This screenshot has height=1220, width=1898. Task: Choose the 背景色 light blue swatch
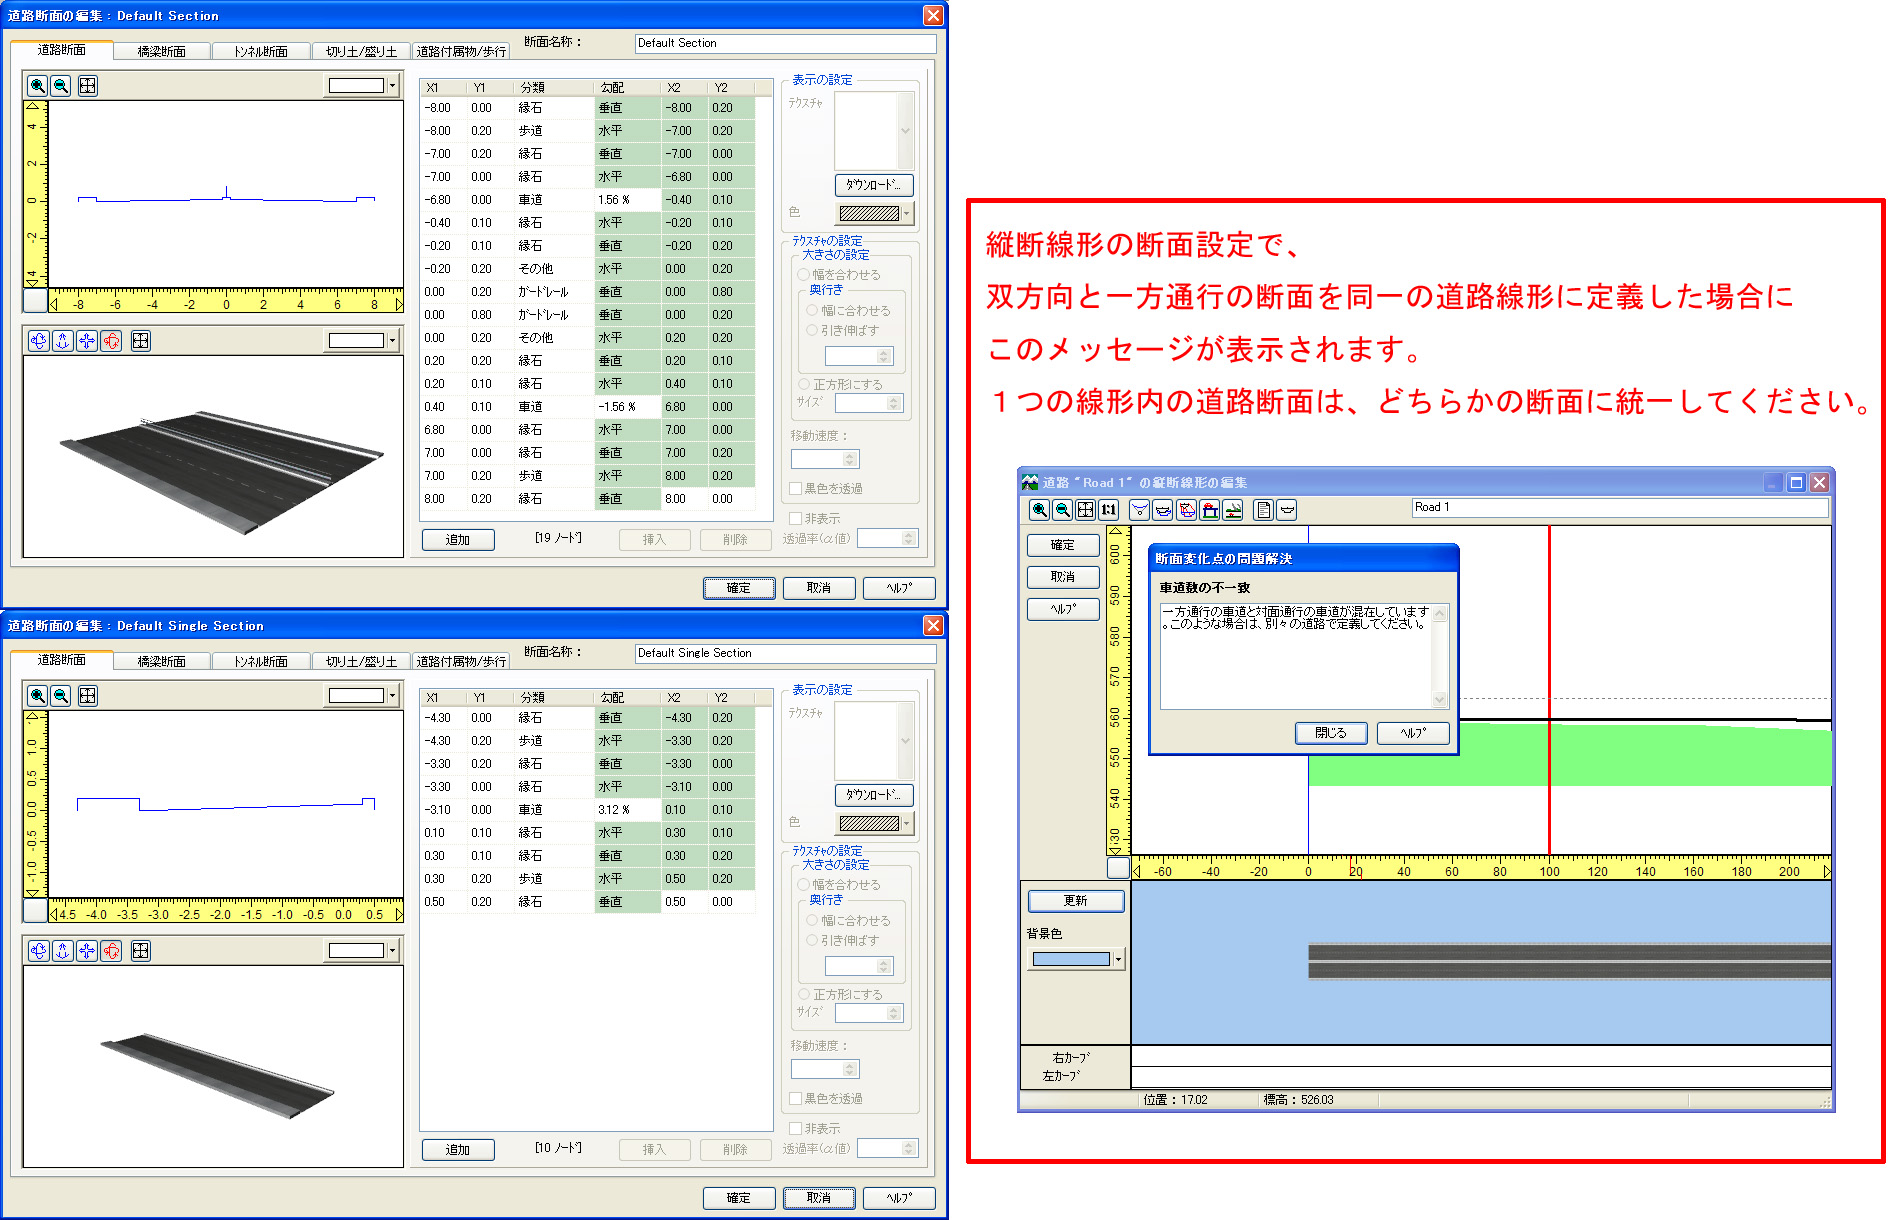(x=1071, y=959)
